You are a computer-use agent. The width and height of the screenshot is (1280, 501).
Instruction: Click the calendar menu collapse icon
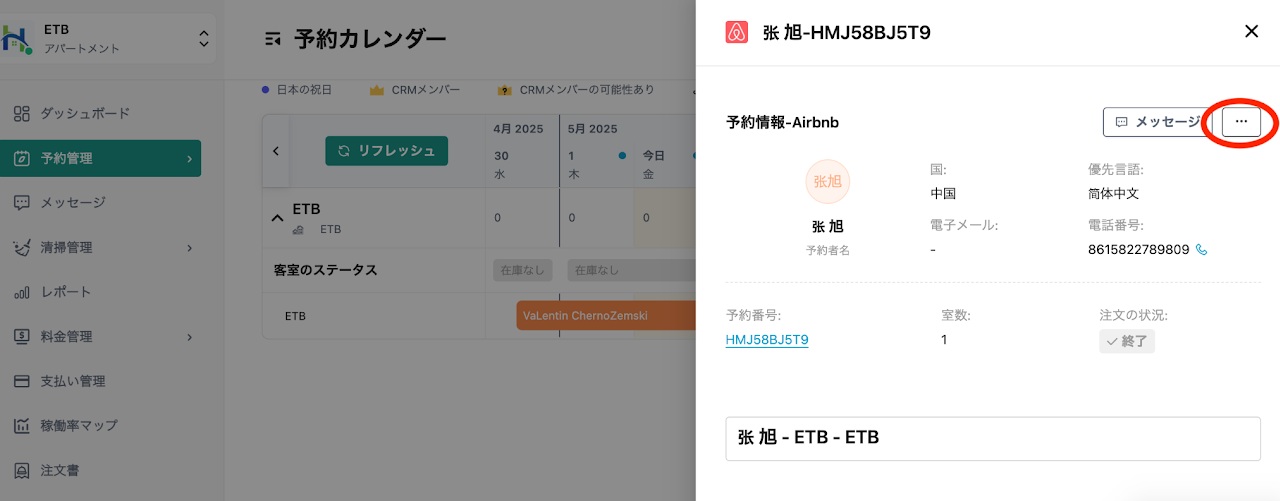(272, 40)
